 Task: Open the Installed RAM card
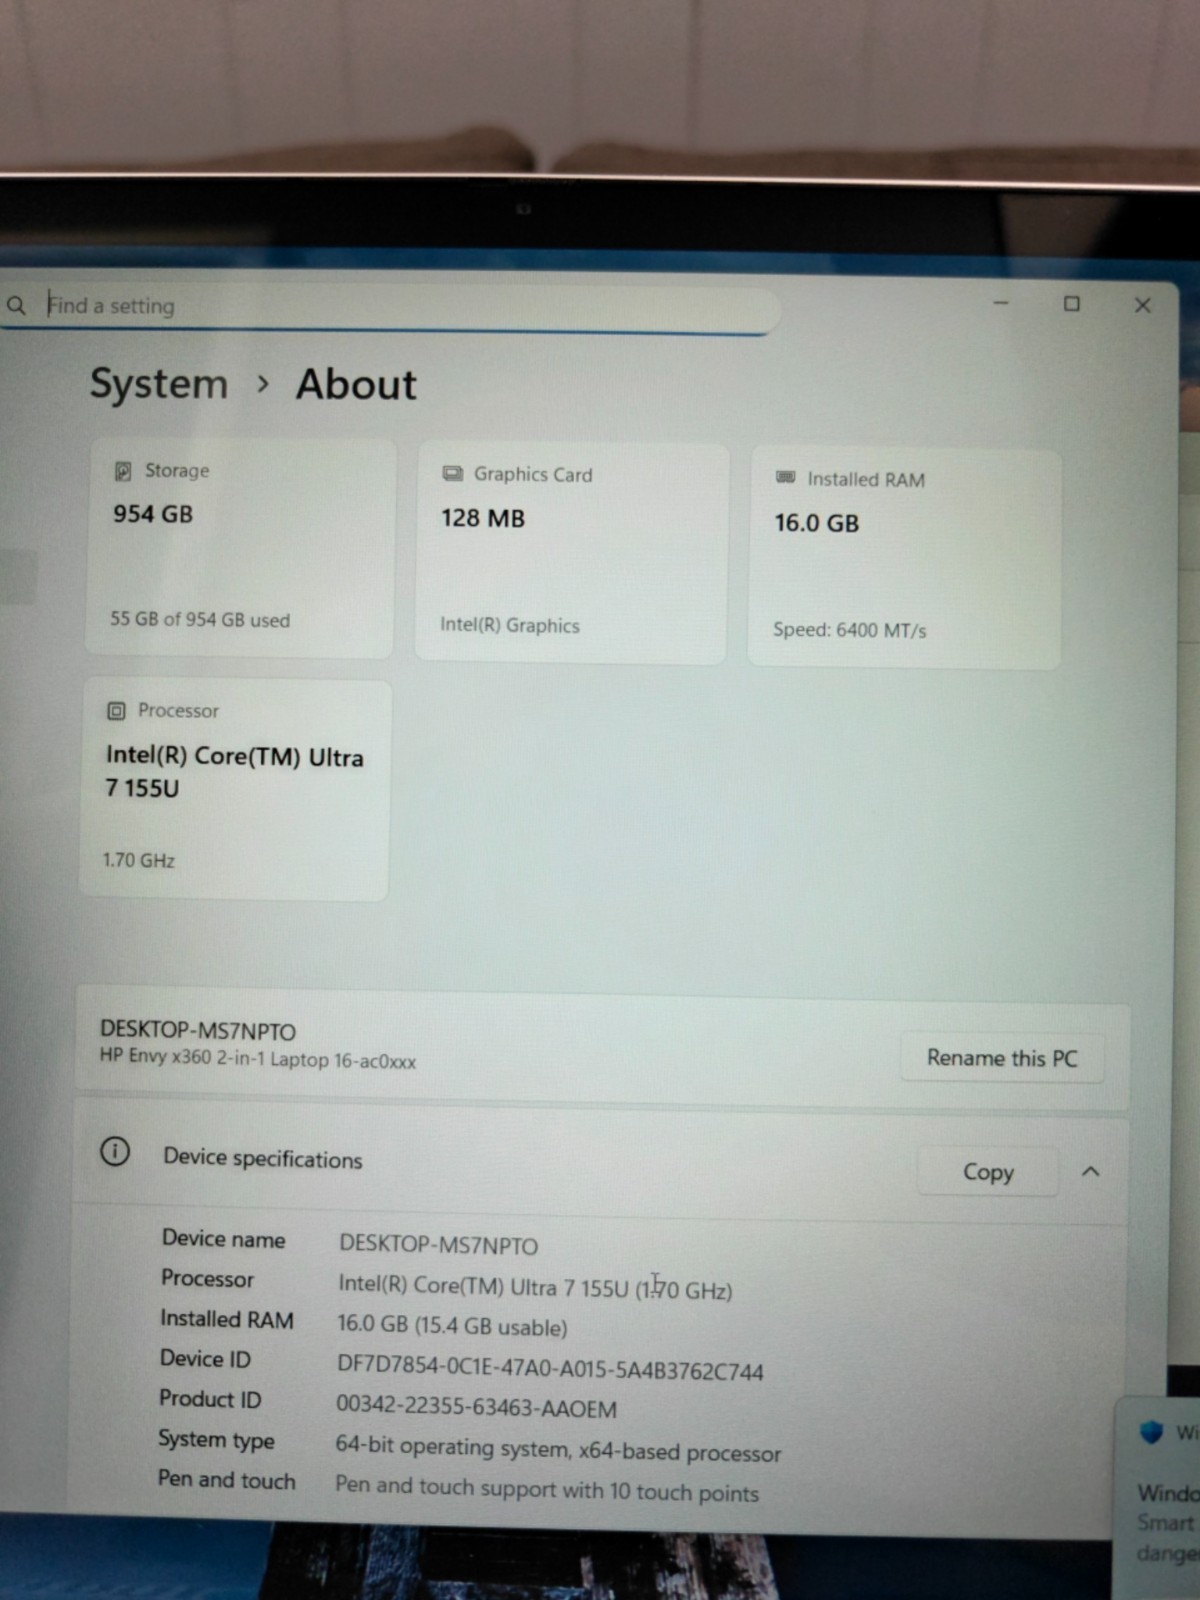(904, 558)
